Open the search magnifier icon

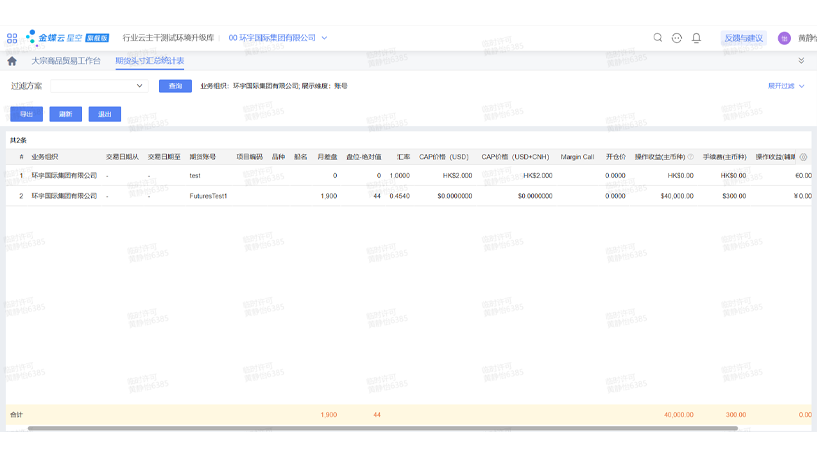point(658,38)
